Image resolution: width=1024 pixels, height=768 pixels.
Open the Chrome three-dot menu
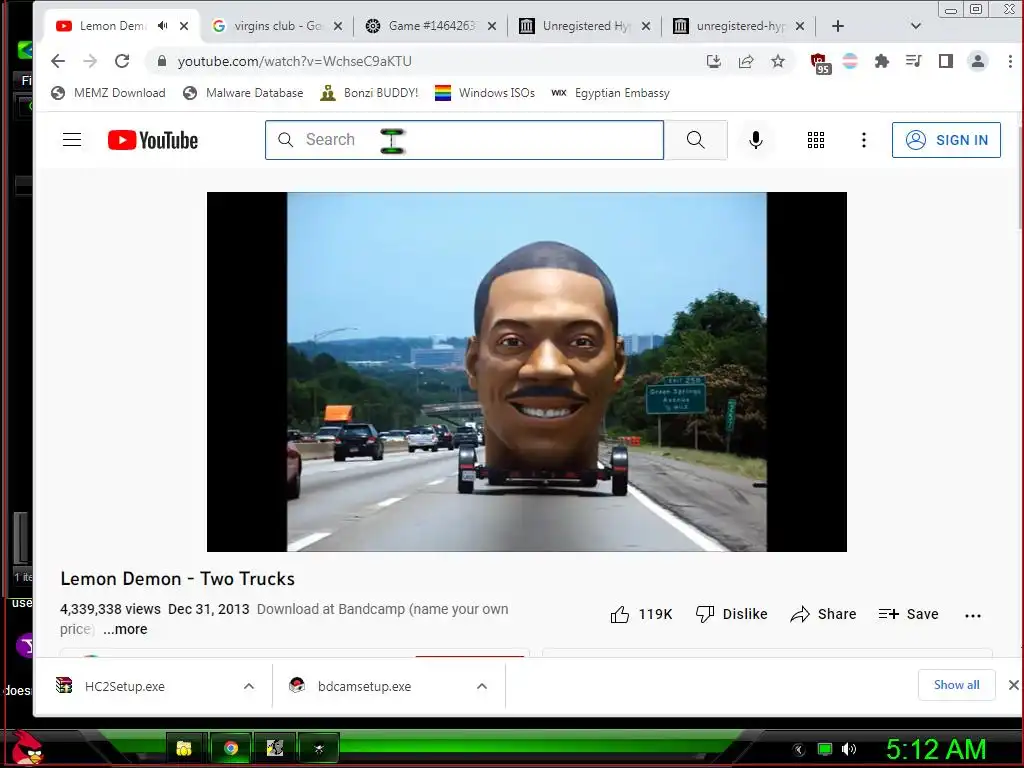point(1010,61)
